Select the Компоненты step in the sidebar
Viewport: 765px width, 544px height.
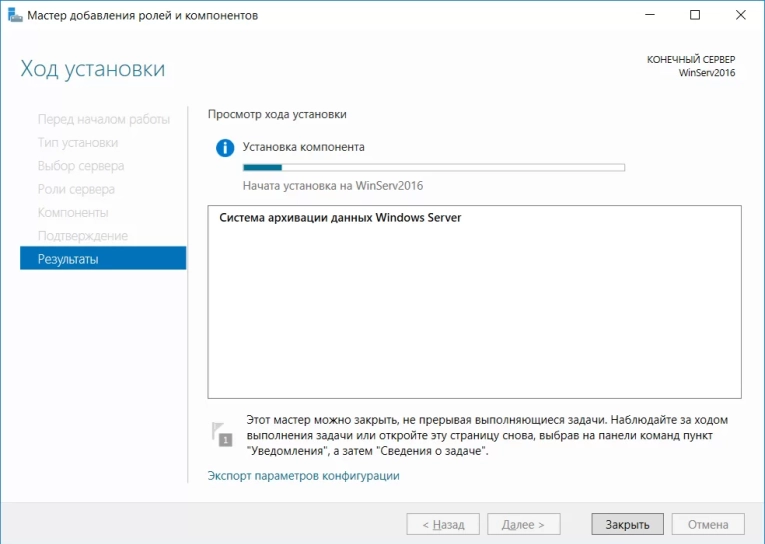[73, 212]
